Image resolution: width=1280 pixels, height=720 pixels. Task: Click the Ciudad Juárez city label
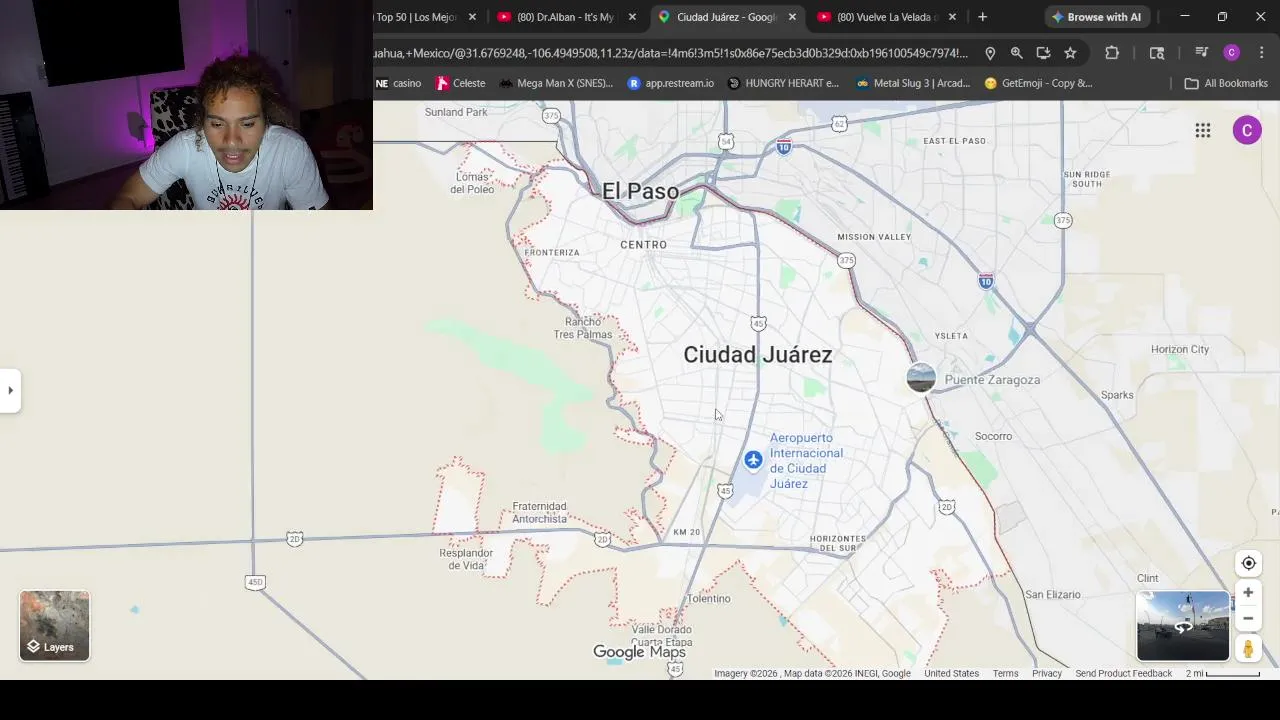click(757, 355)
